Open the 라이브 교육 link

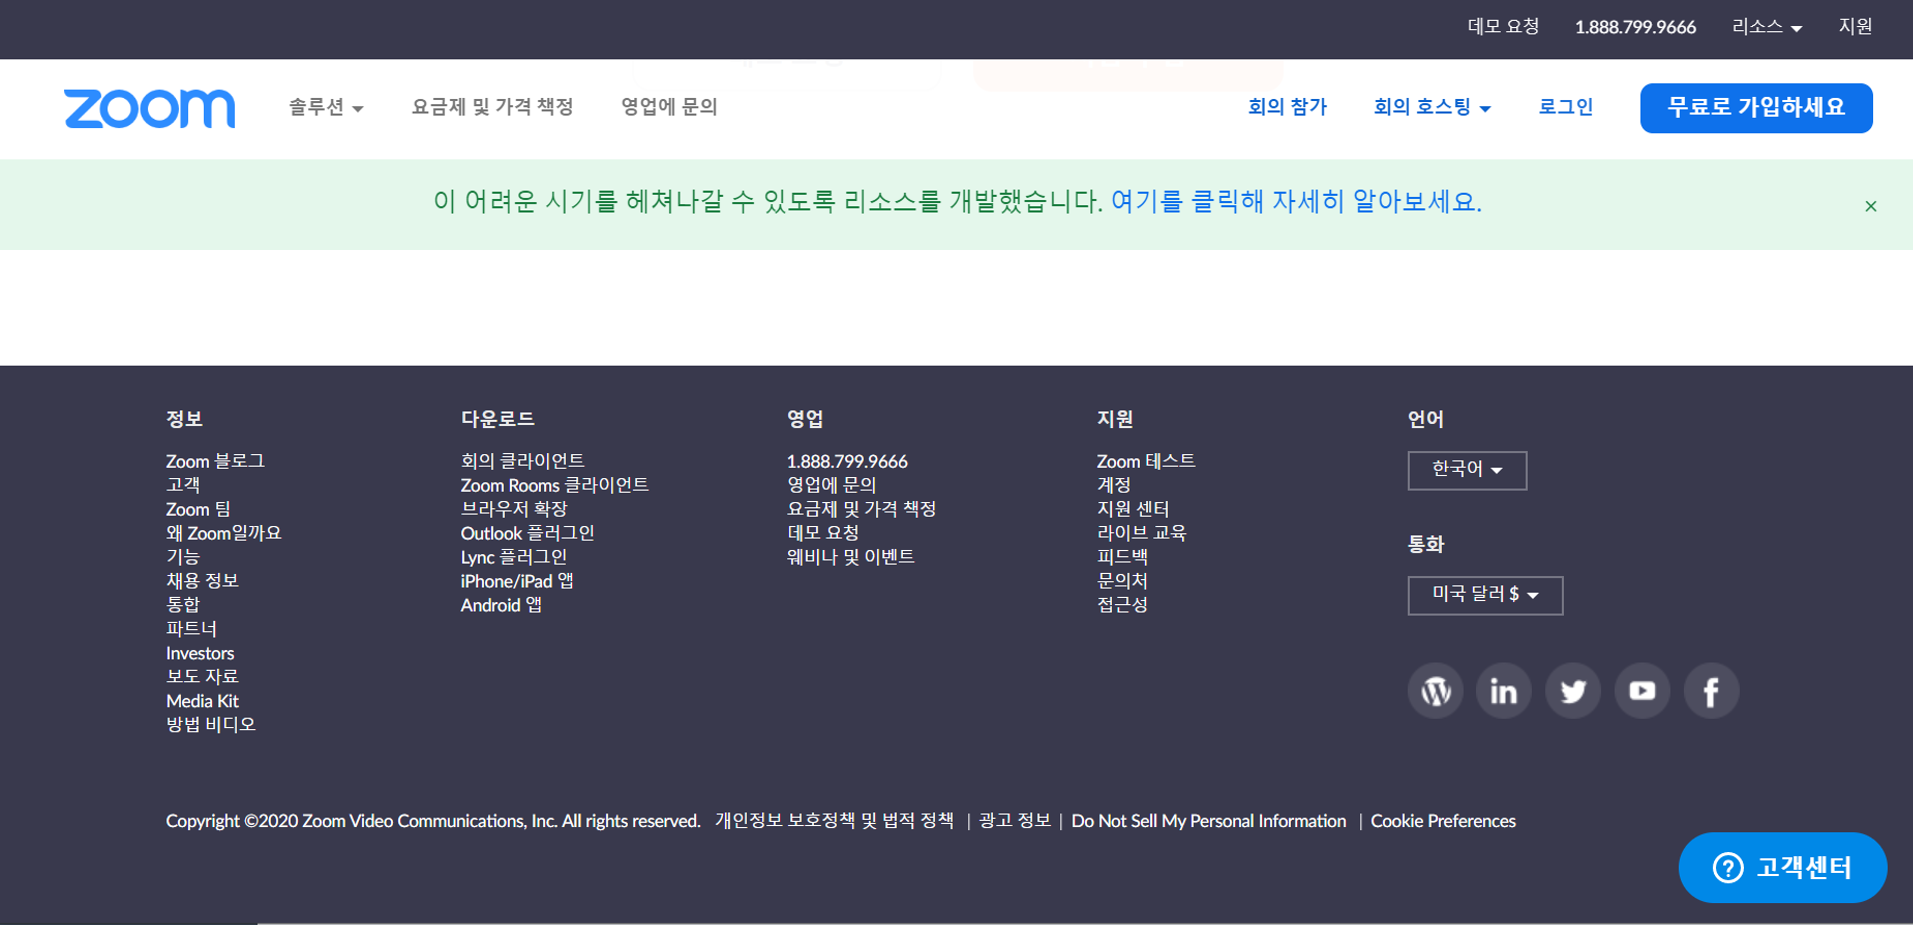pyautogui.click(x=1142, y=533)
